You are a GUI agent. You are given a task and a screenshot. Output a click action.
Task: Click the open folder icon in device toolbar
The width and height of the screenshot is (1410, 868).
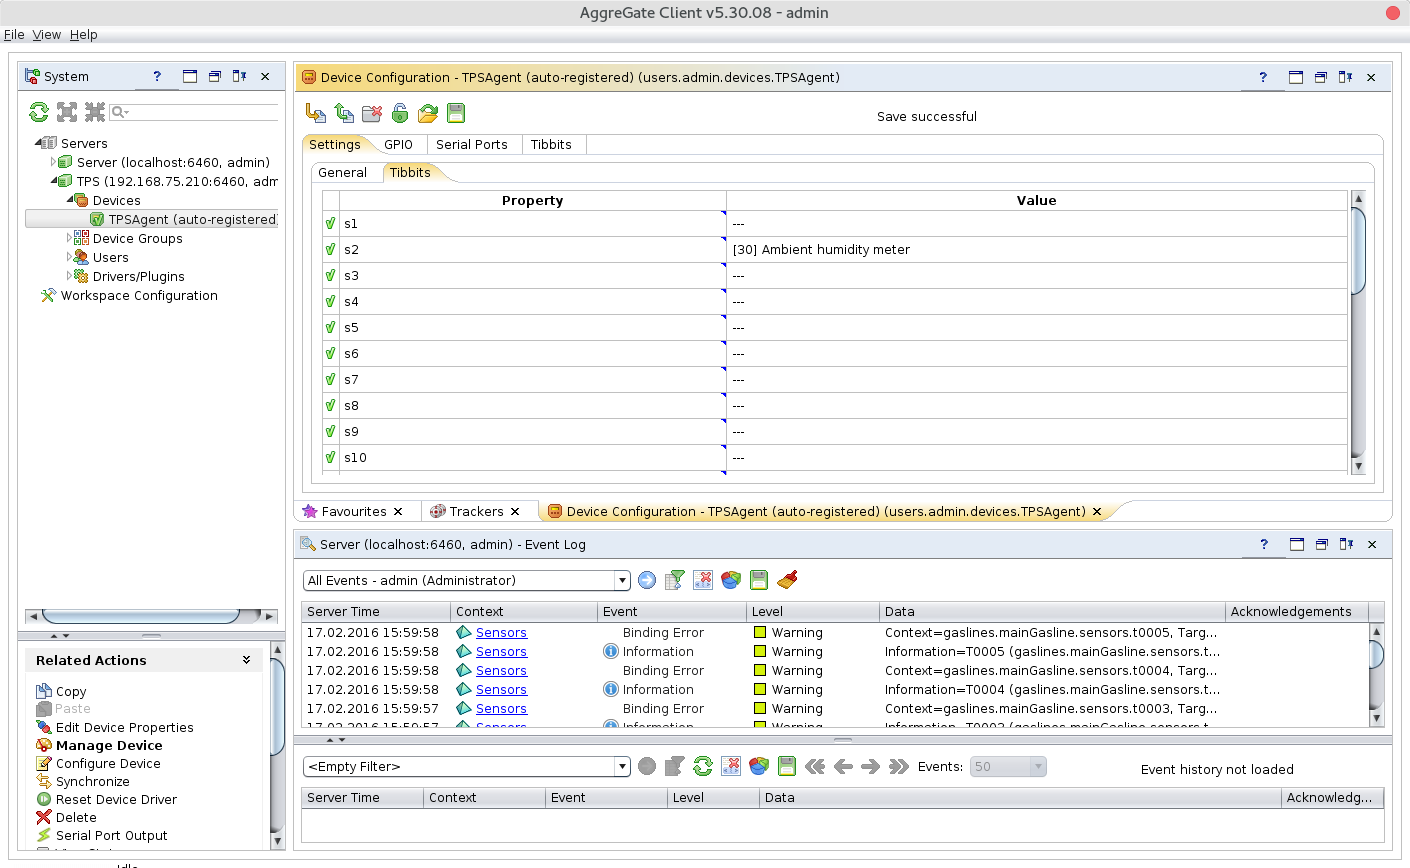click(428, 113)
